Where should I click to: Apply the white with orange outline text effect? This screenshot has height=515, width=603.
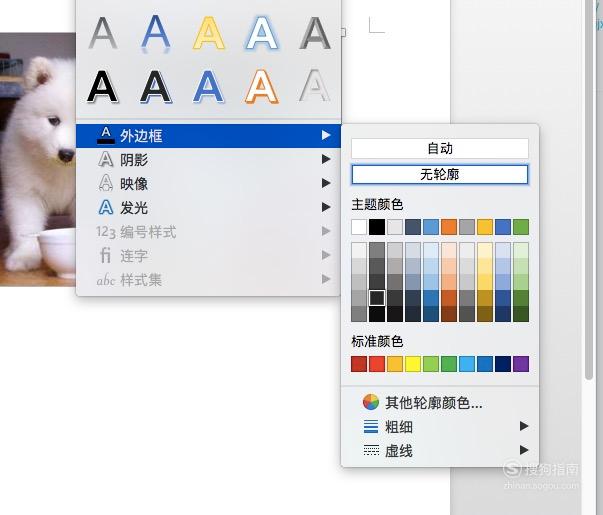(x=262, y=87)
